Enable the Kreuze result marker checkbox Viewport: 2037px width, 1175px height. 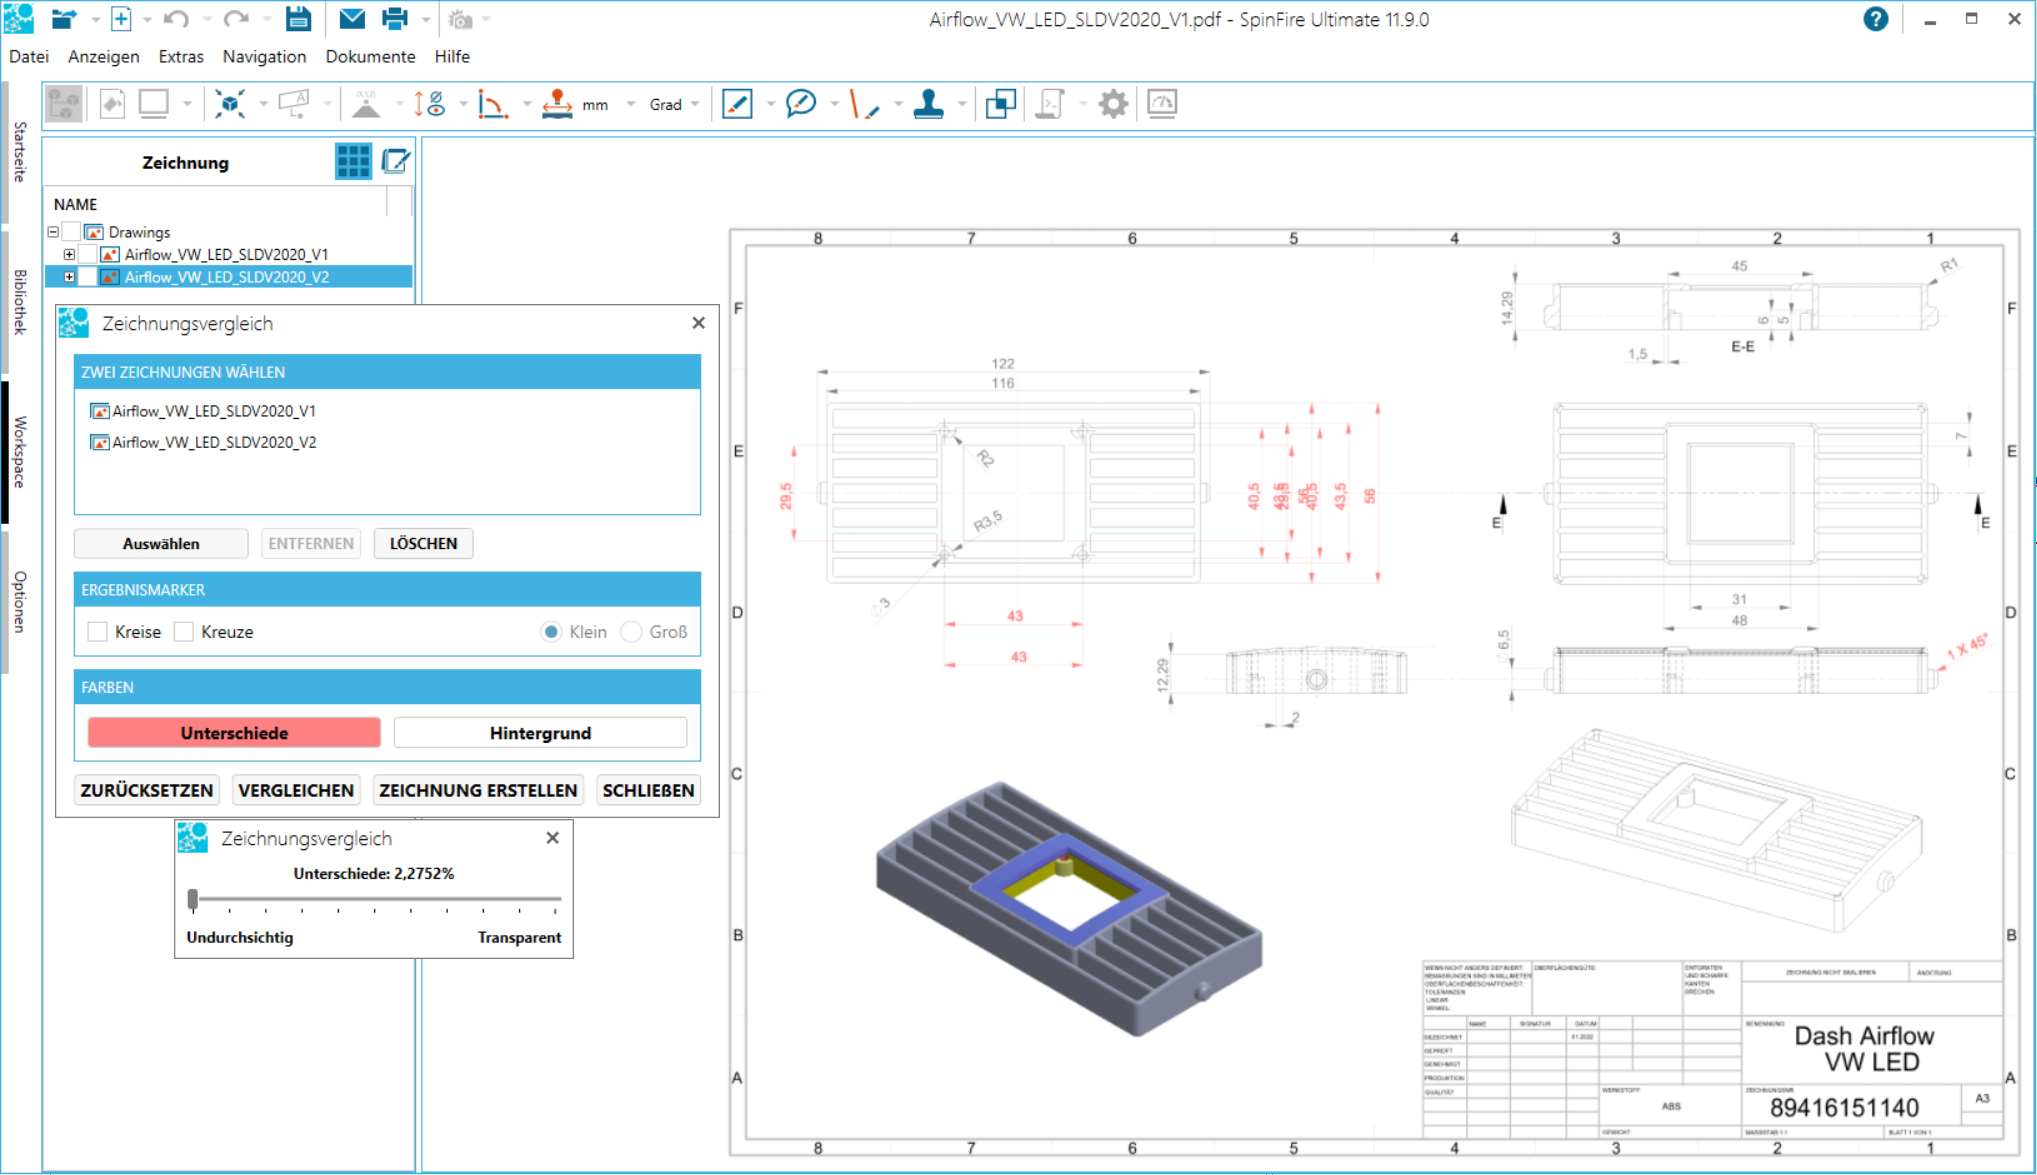coord(183,632)
